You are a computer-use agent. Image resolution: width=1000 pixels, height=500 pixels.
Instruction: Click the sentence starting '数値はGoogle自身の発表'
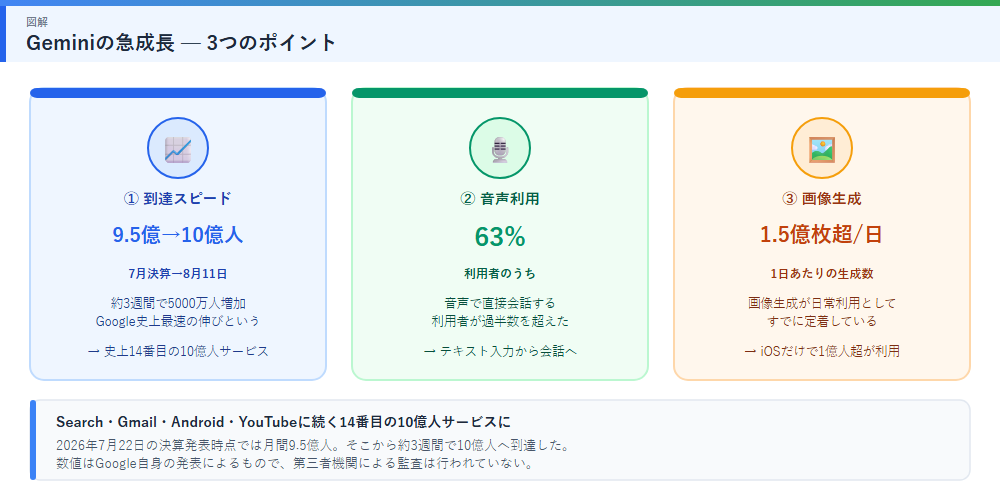[295, 463]
